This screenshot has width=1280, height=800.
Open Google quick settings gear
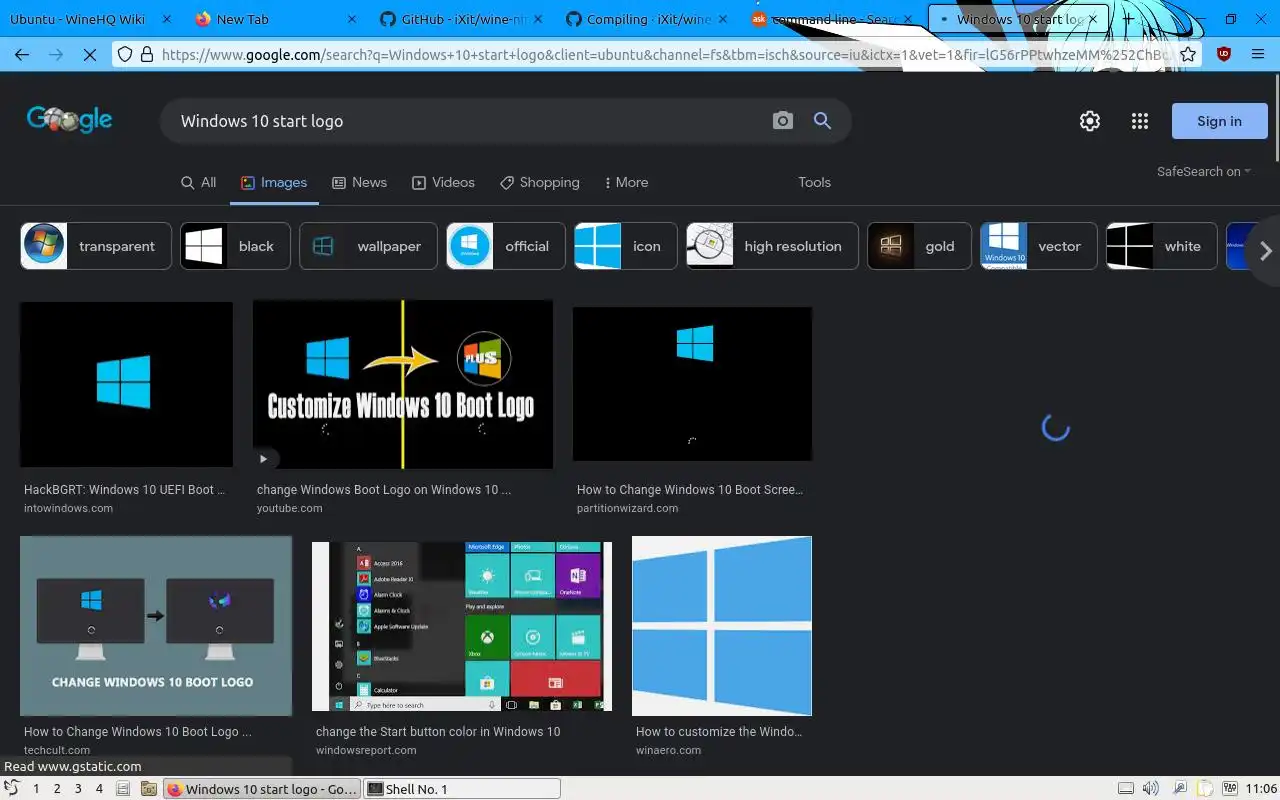click(1090, 121)
